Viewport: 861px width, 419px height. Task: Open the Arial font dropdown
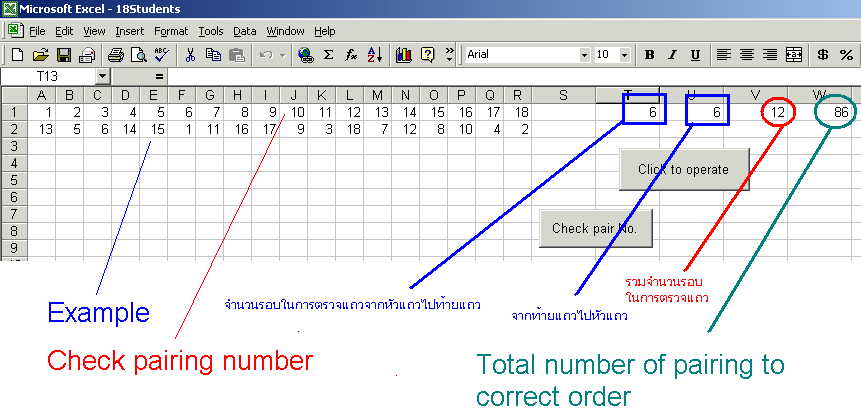click(584, 55)
